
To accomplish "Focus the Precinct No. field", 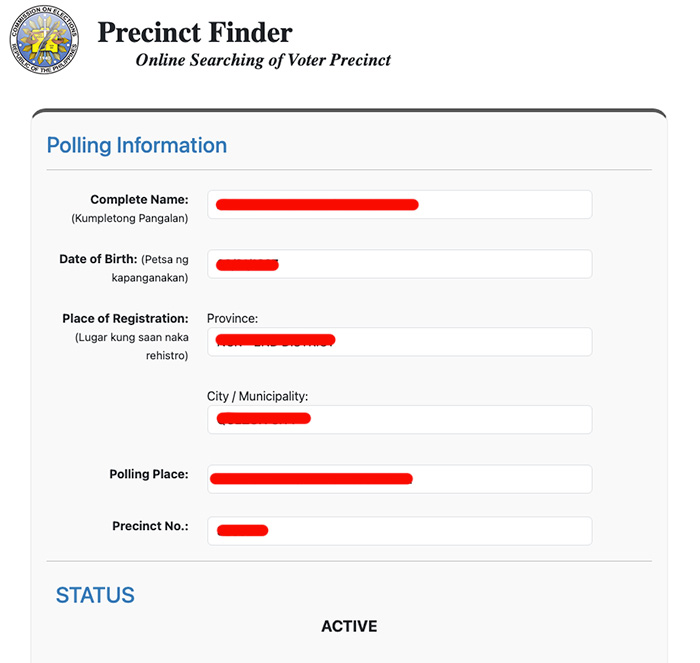I will [399, 531].
